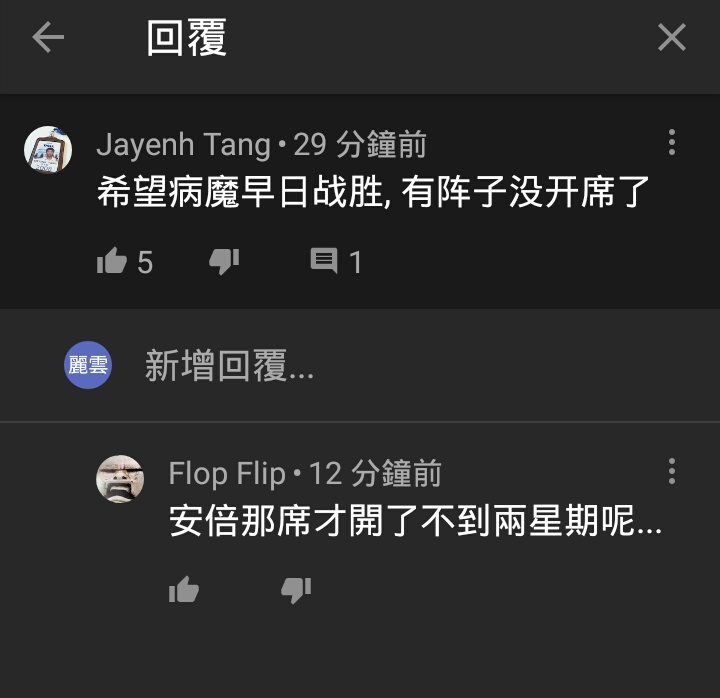Tap the 麗雲 user avatar

coord(88,365)
